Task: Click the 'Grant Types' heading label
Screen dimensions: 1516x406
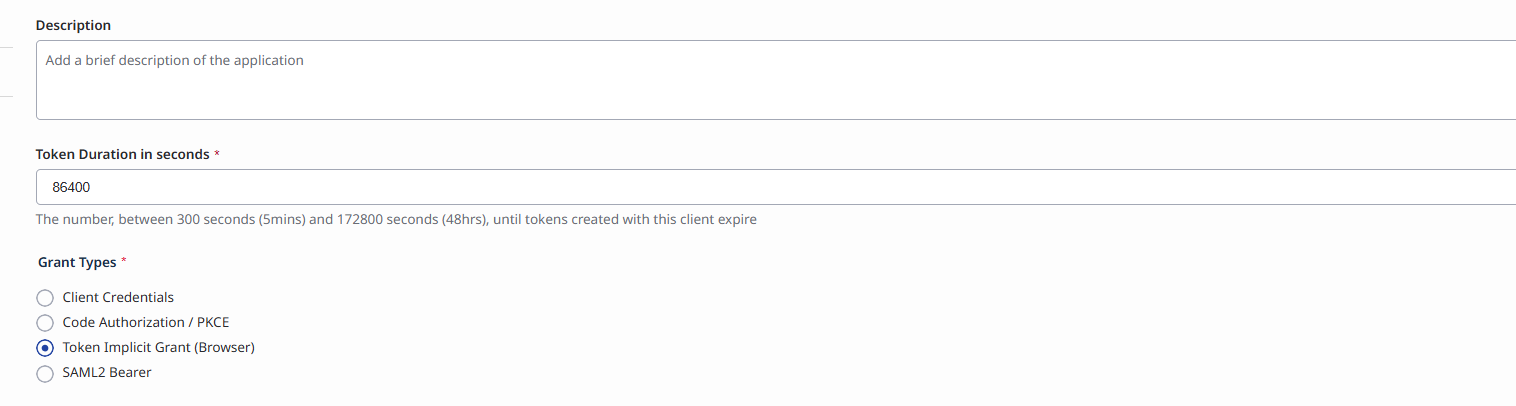Action: tap(77, 263)
